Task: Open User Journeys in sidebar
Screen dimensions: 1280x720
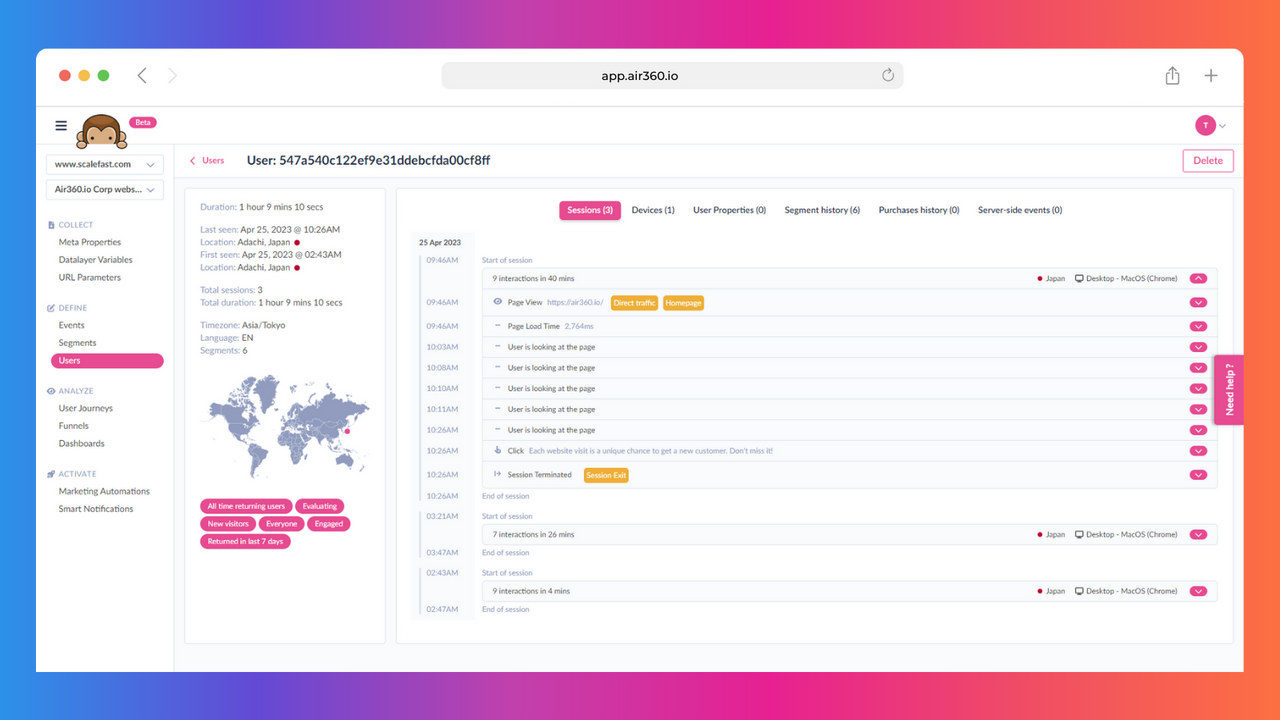Action: click(x=85, y=408)
